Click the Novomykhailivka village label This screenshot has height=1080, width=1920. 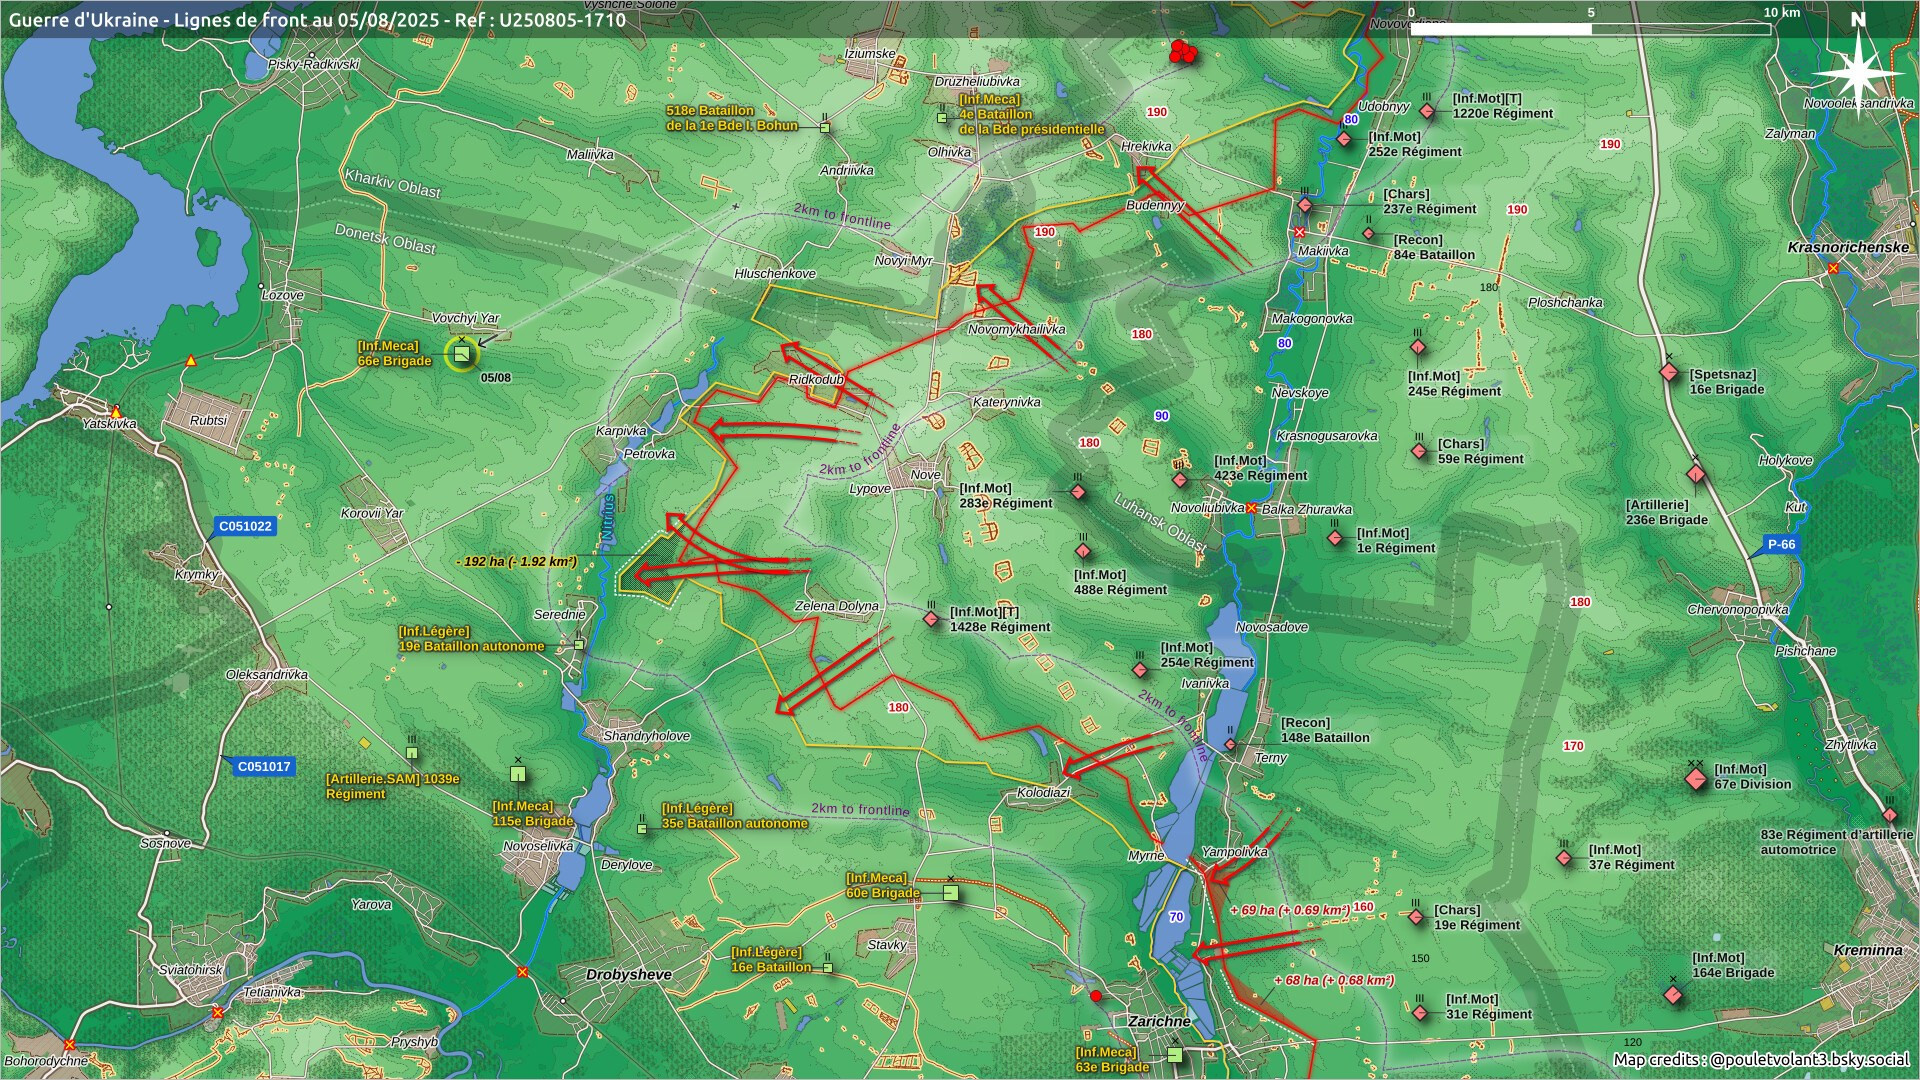pyautogui.click(x=1017, y=329)
